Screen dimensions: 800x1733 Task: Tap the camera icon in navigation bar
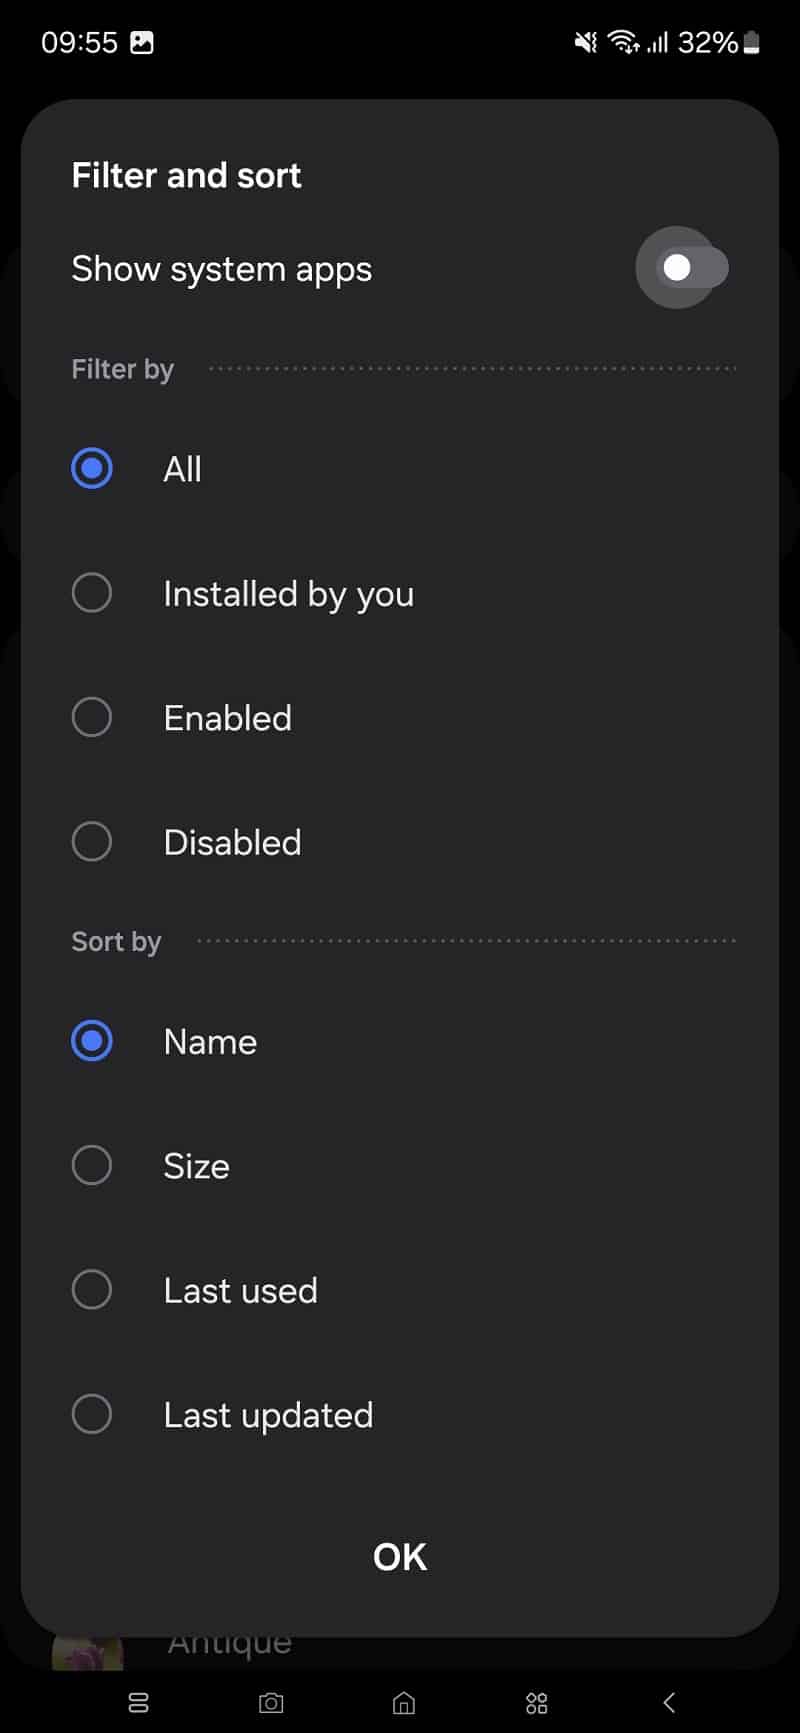point(271,1702)
